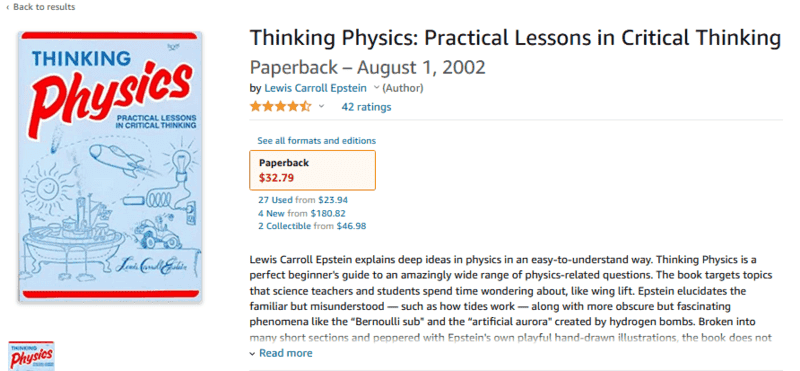View the 42 ratings
800x371 pixels.
click(366, 107)
